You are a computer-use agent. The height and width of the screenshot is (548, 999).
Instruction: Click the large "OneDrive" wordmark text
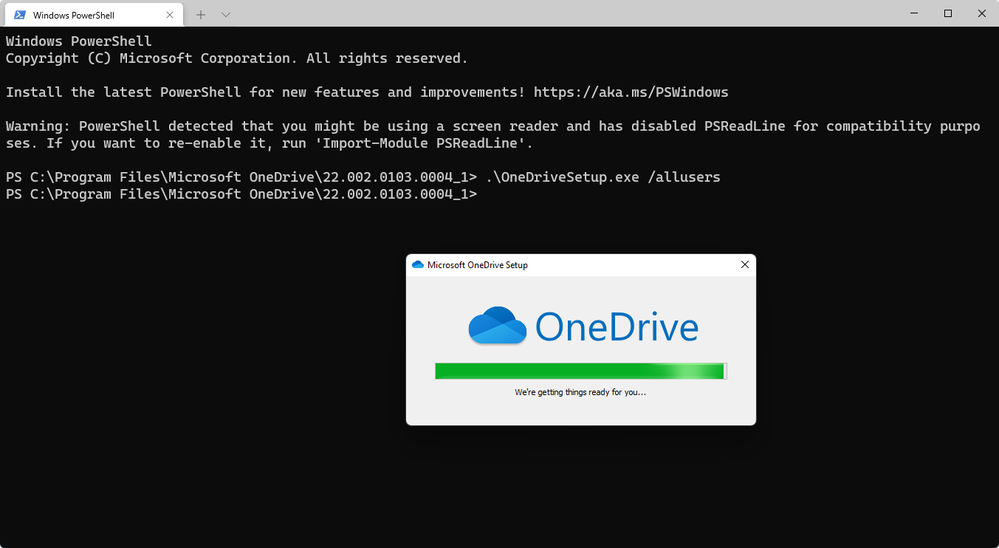tap(617, 326)
